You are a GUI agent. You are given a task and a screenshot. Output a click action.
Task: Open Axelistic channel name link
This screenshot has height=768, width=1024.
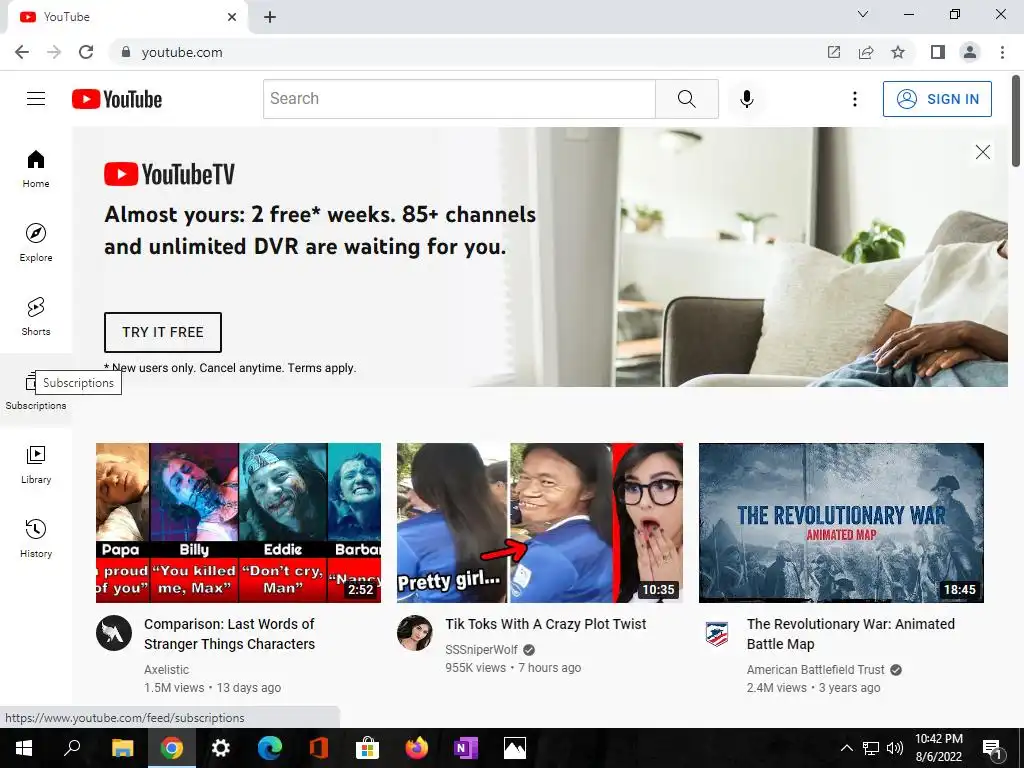click(167, 669)
